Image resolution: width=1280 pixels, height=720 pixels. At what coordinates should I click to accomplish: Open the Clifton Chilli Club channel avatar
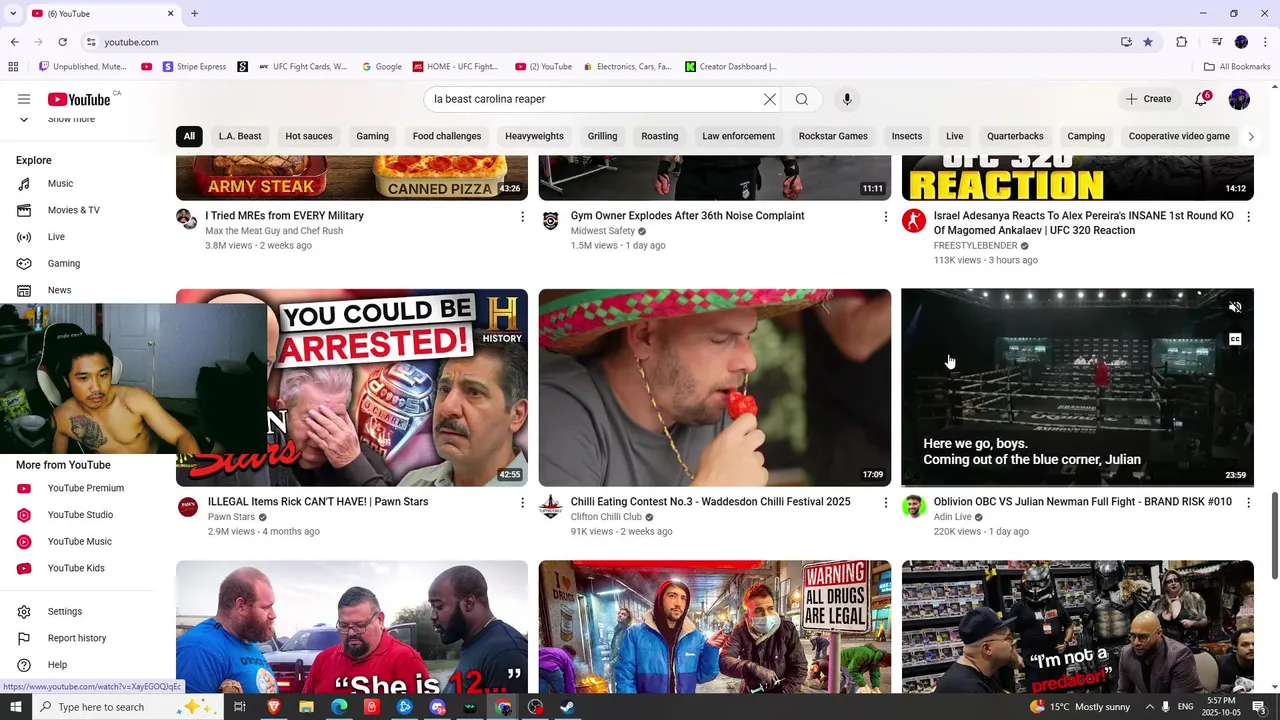click(x=550, y=506)
